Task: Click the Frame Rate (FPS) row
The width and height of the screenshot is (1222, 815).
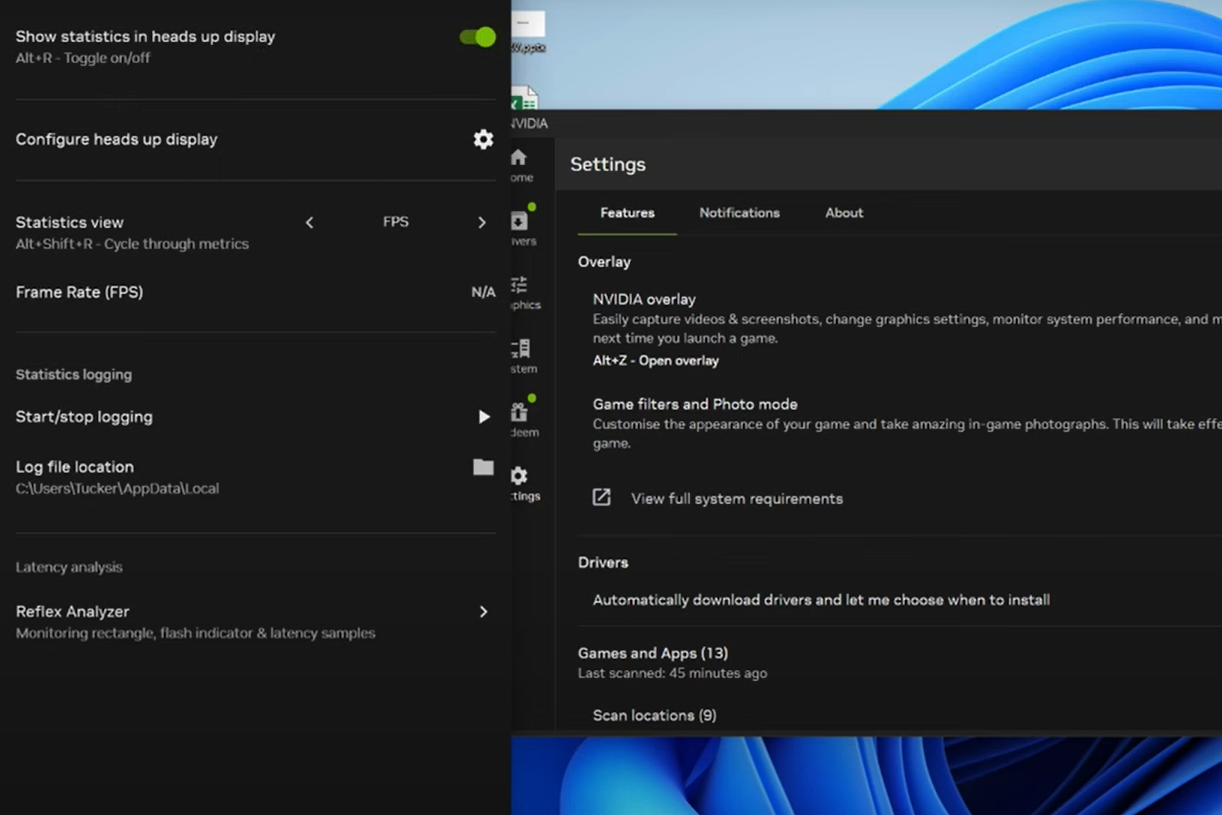Action: click(x=80, y=292)
